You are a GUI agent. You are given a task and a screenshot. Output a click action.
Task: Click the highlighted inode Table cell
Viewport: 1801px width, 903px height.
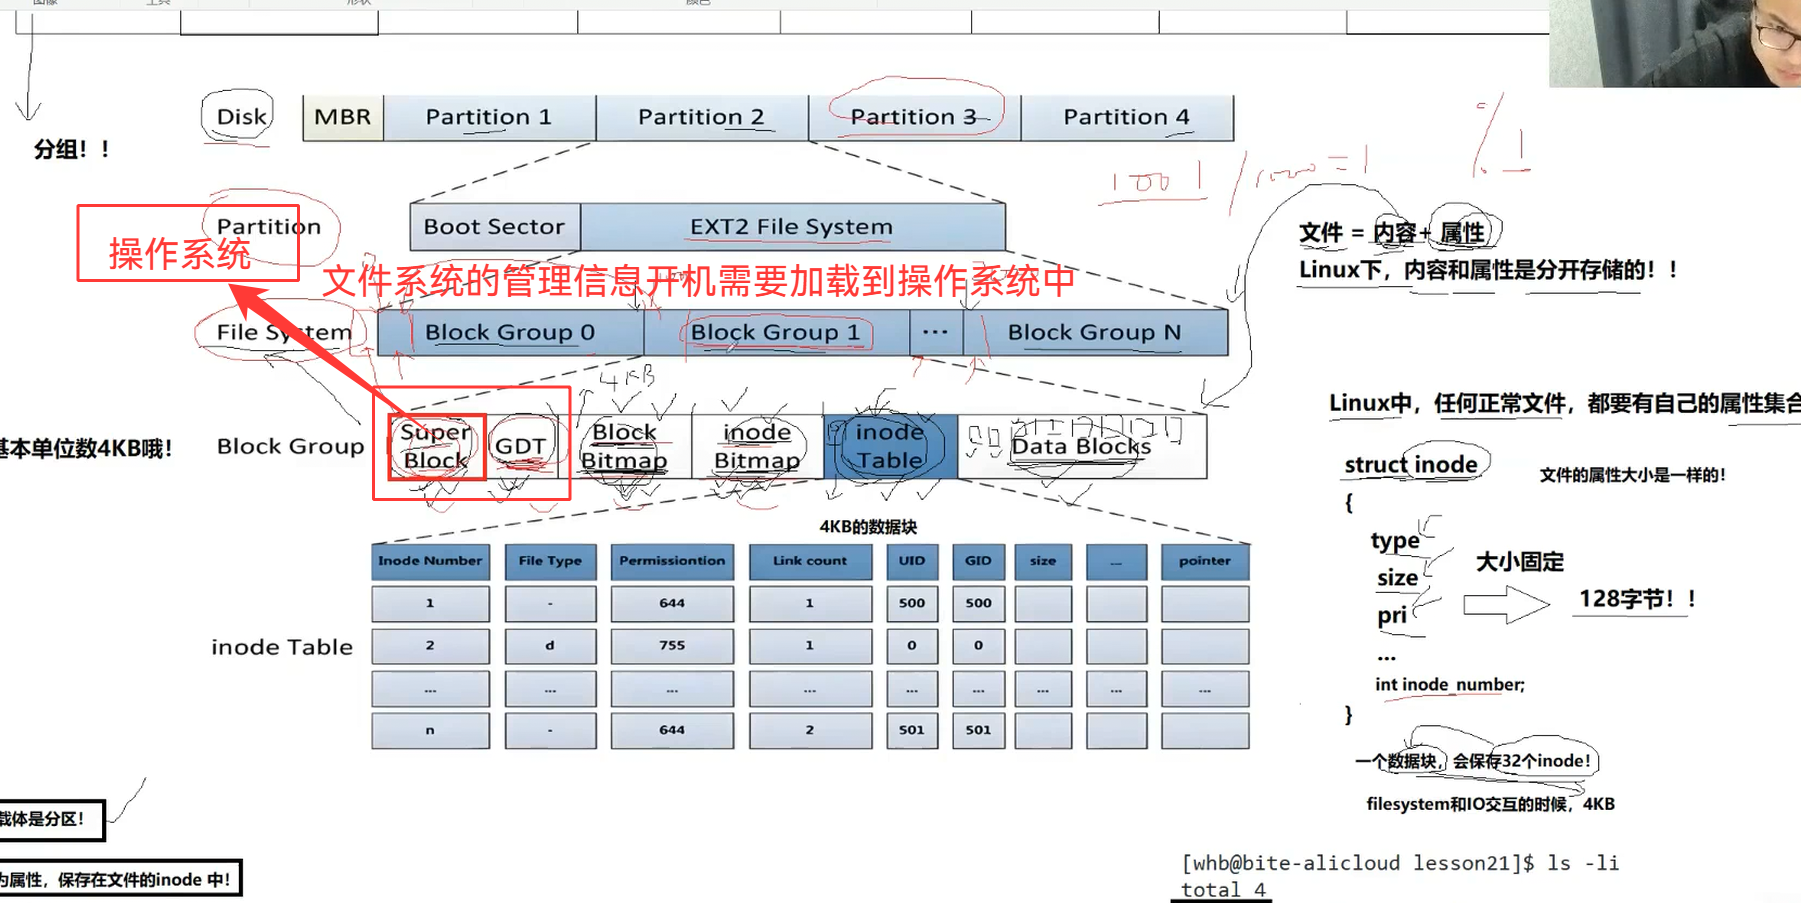pos(889,446)
